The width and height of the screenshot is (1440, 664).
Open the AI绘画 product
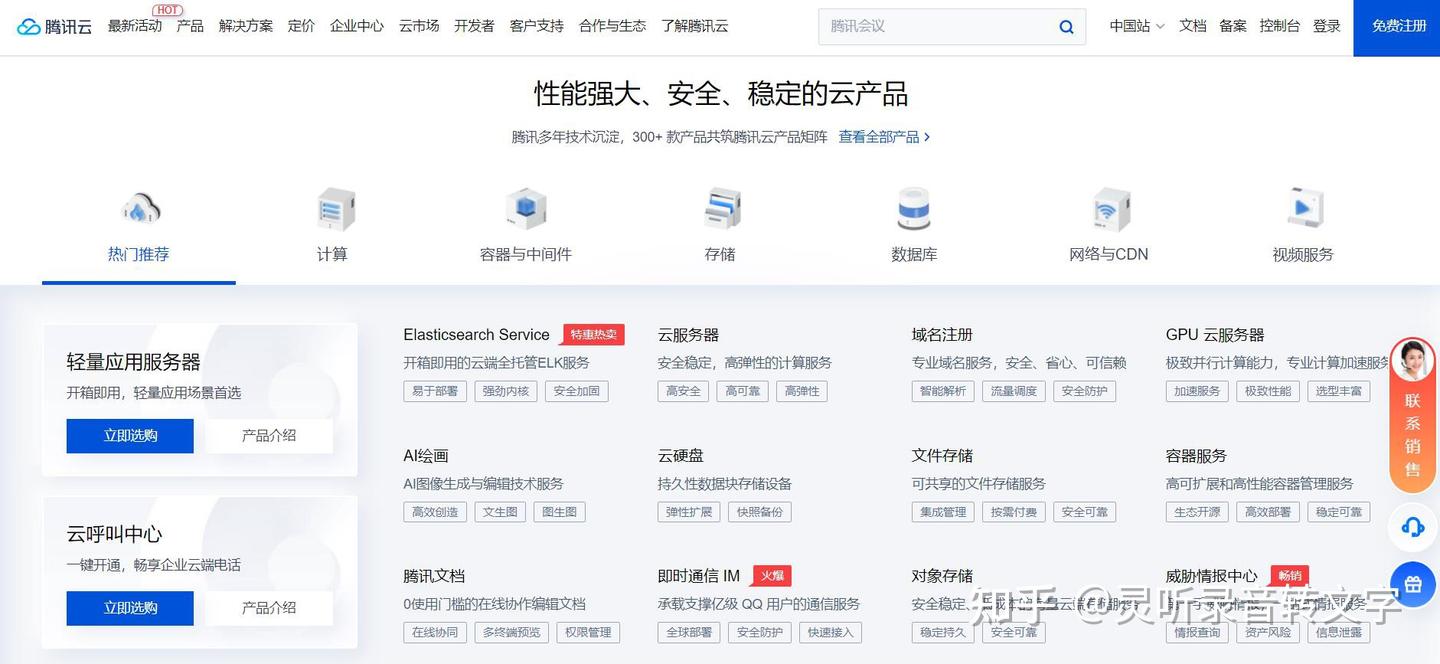click(x=426, y=456)
